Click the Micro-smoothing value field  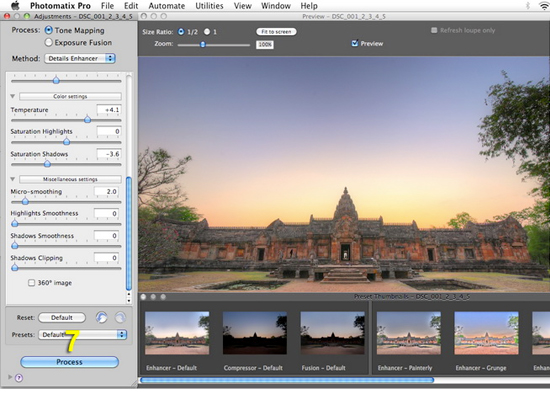pyautogui.click(x=106, y=192)
